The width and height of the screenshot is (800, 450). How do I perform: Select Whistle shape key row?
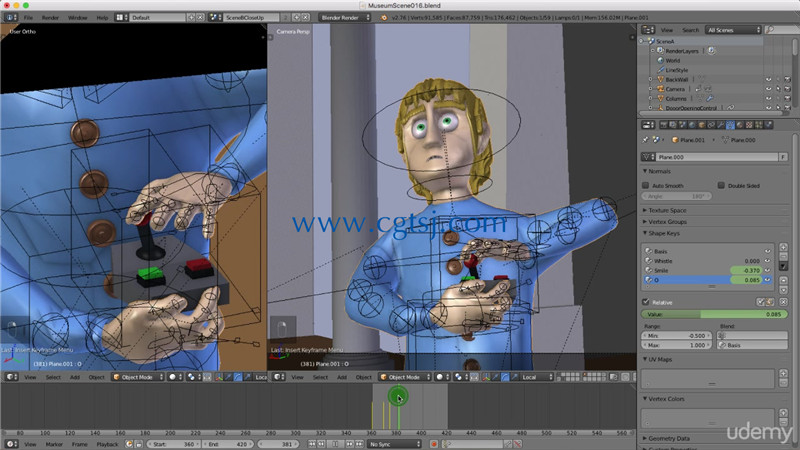[x=708, y=261]
